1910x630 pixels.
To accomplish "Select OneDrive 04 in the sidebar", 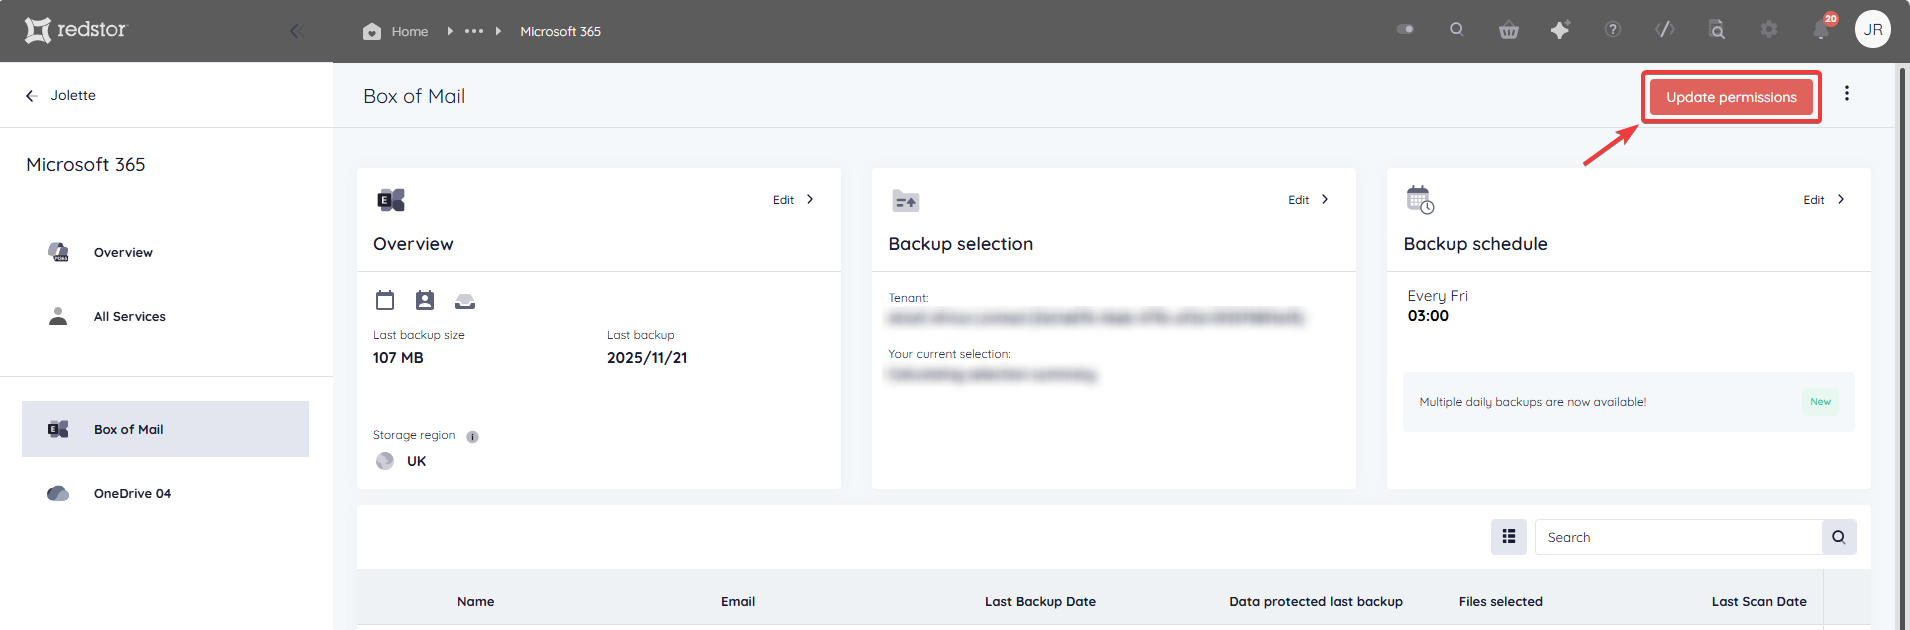I will click(132, 493).
